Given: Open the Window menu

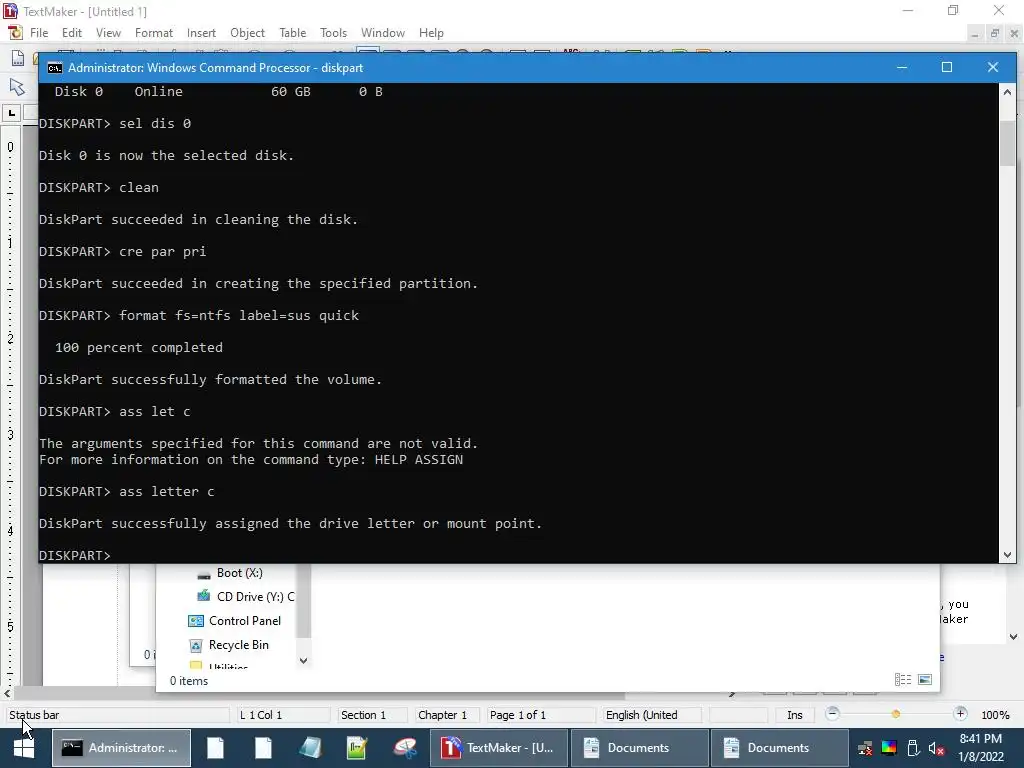Looking at the screenshot, I should pyautogui.click(x=383, y=33).
